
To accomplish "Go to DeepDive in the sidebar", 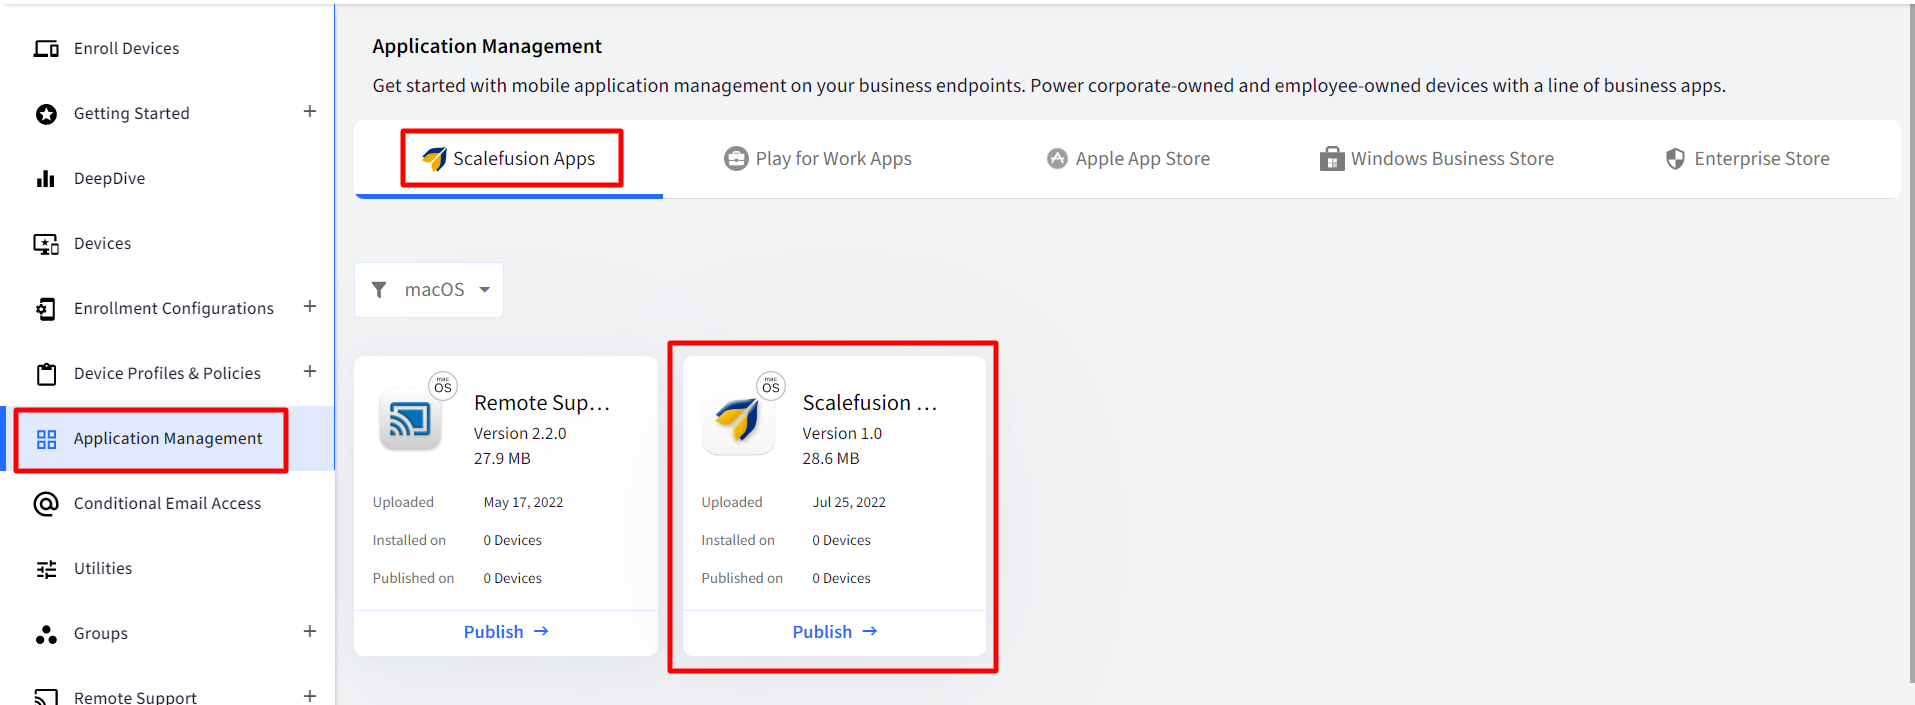I will (167, 179).
